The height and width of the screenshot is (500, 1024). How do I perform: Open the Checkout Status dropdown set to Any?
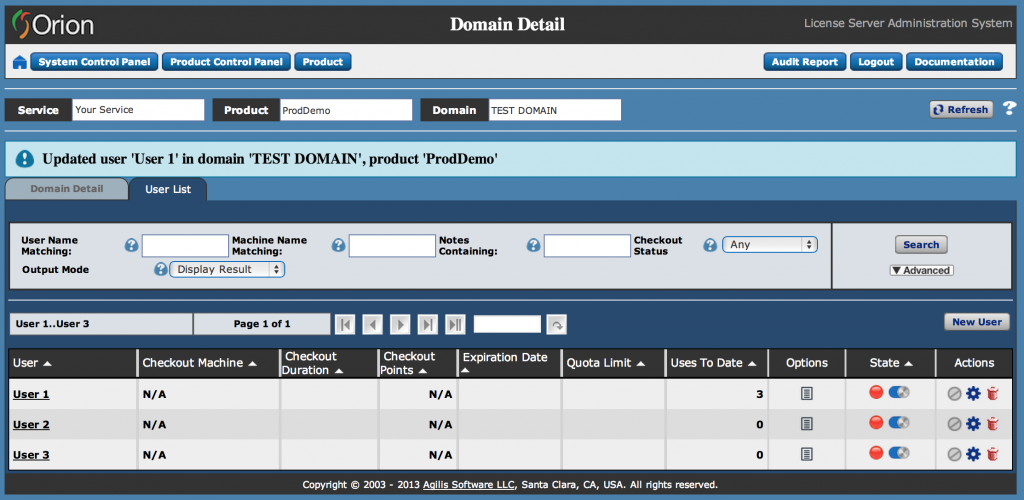point(769,245)
